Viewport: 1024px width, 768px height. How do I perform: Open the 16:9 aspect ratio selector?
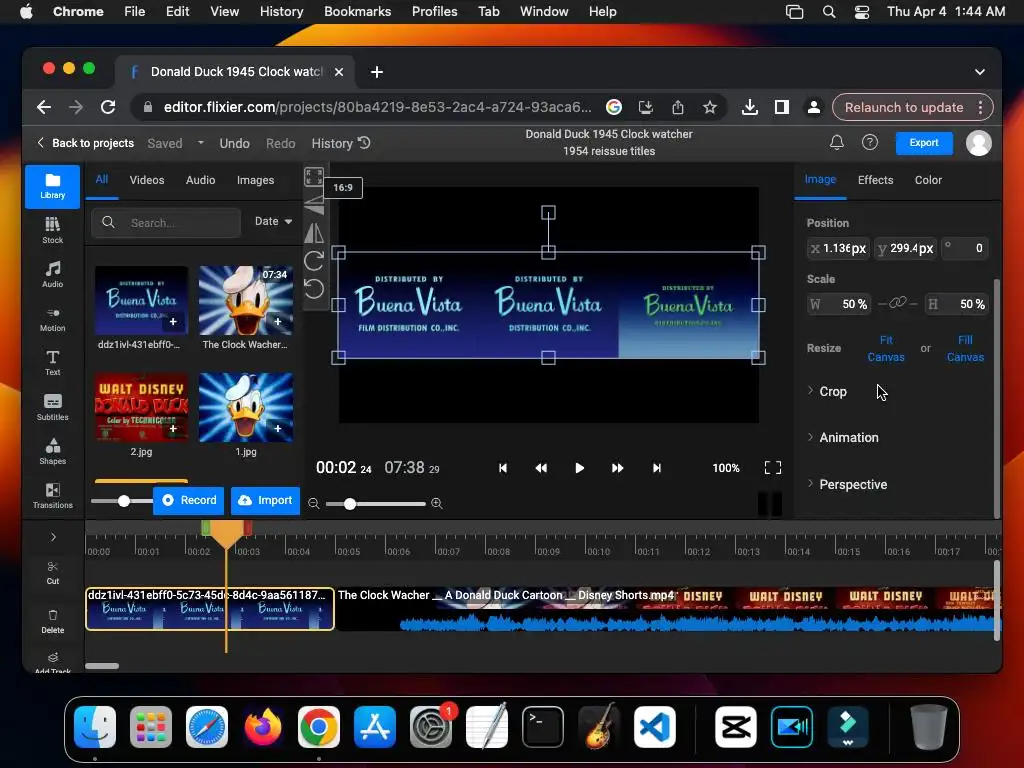(x=343, y=187)
